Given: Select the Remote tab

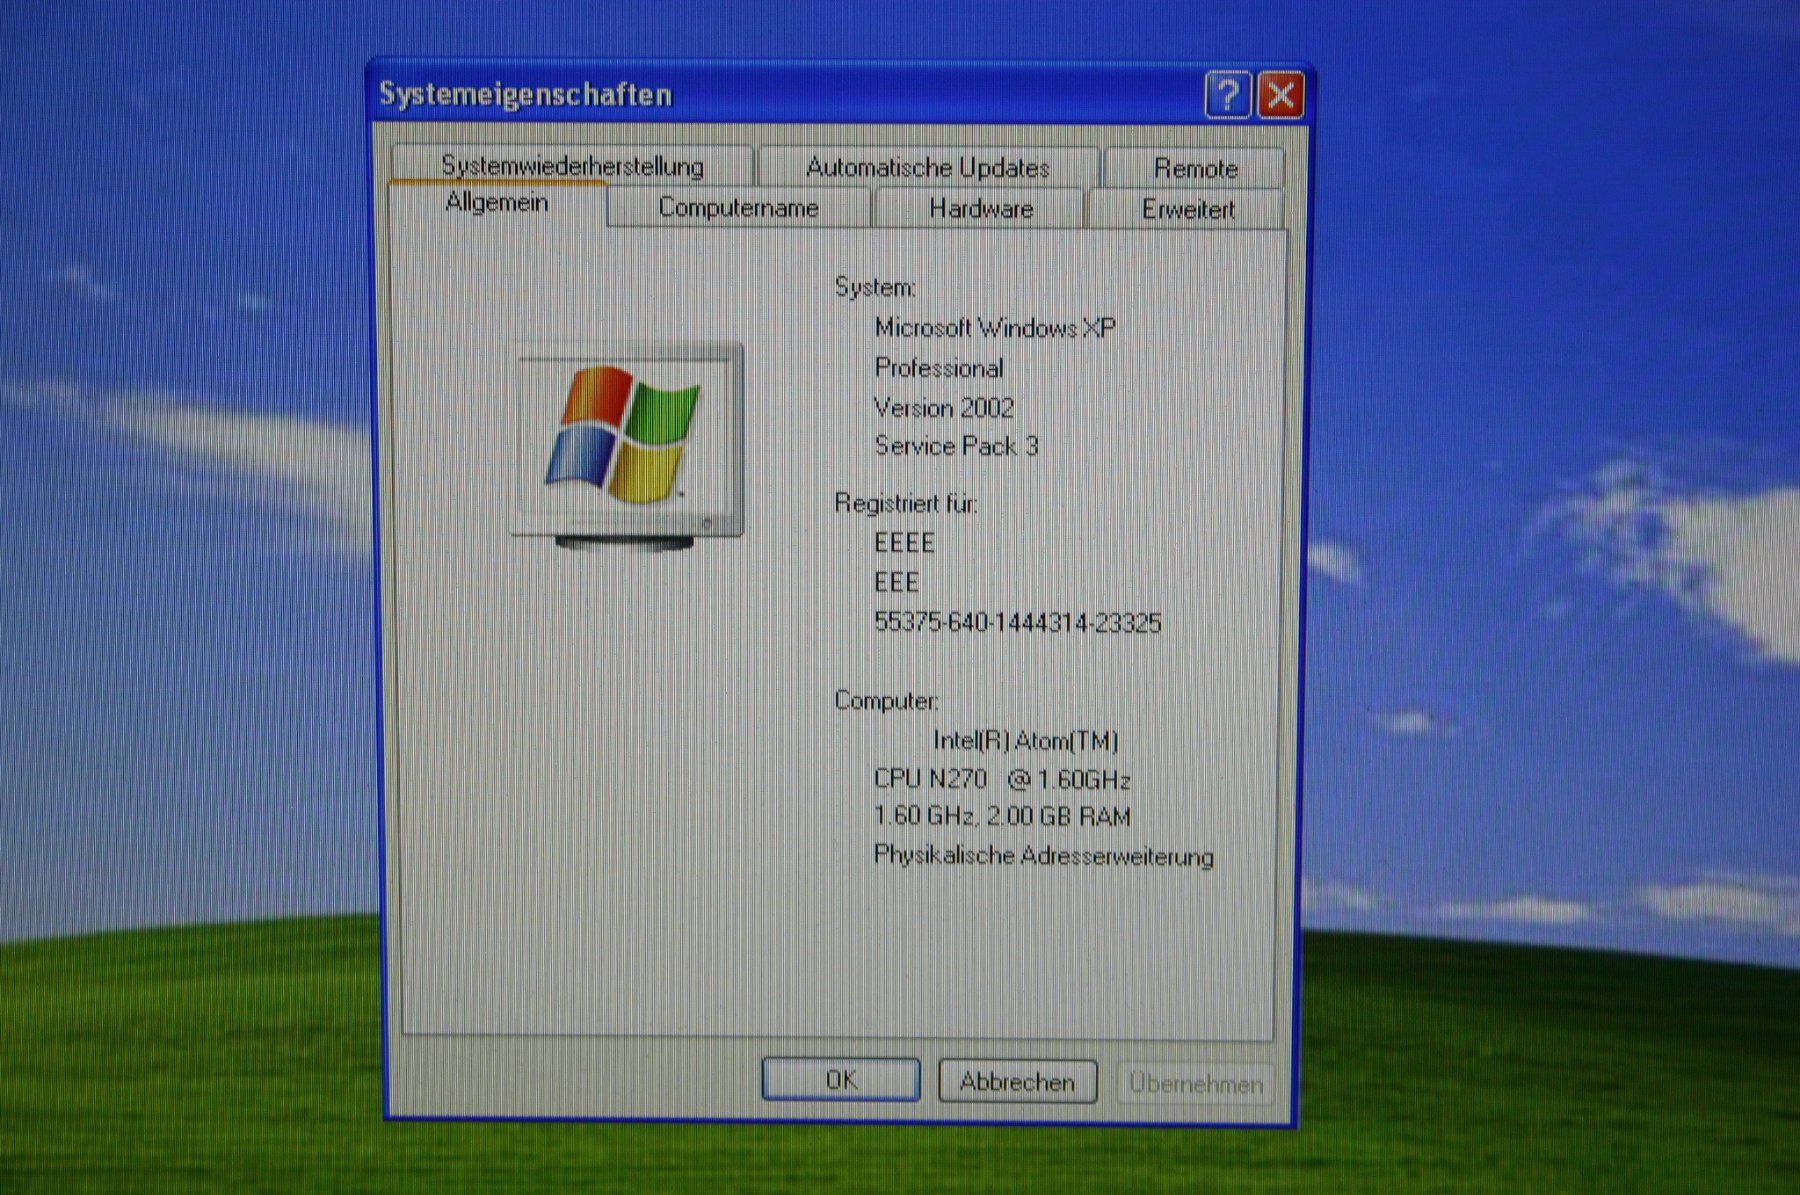Looking at the screenshot, I should [x=1195, y=168].
